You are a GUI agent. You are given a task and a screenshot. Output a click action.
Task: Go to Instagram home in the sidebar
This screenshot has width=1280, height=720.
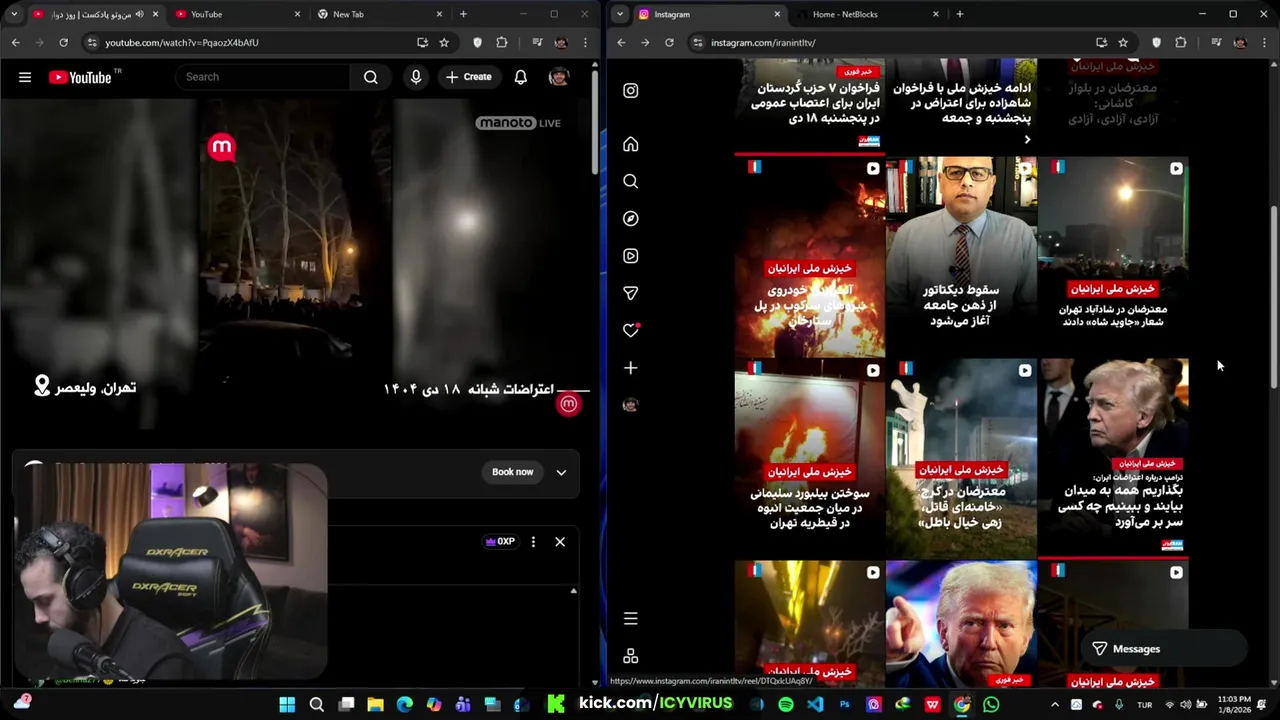[631, 144]
